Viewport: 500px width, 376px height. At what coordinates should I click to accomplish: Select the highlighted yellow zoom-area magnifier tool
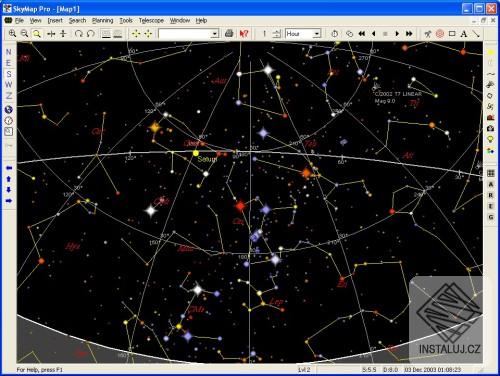click(x=37, y=34)
